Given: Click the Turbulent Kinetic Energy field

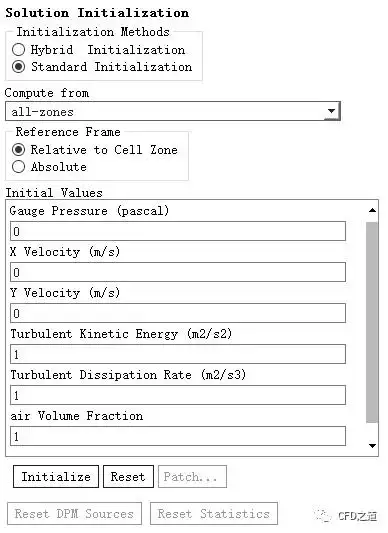Looking at the screenshot, I should pyautogui.click(x=178, y=354).
